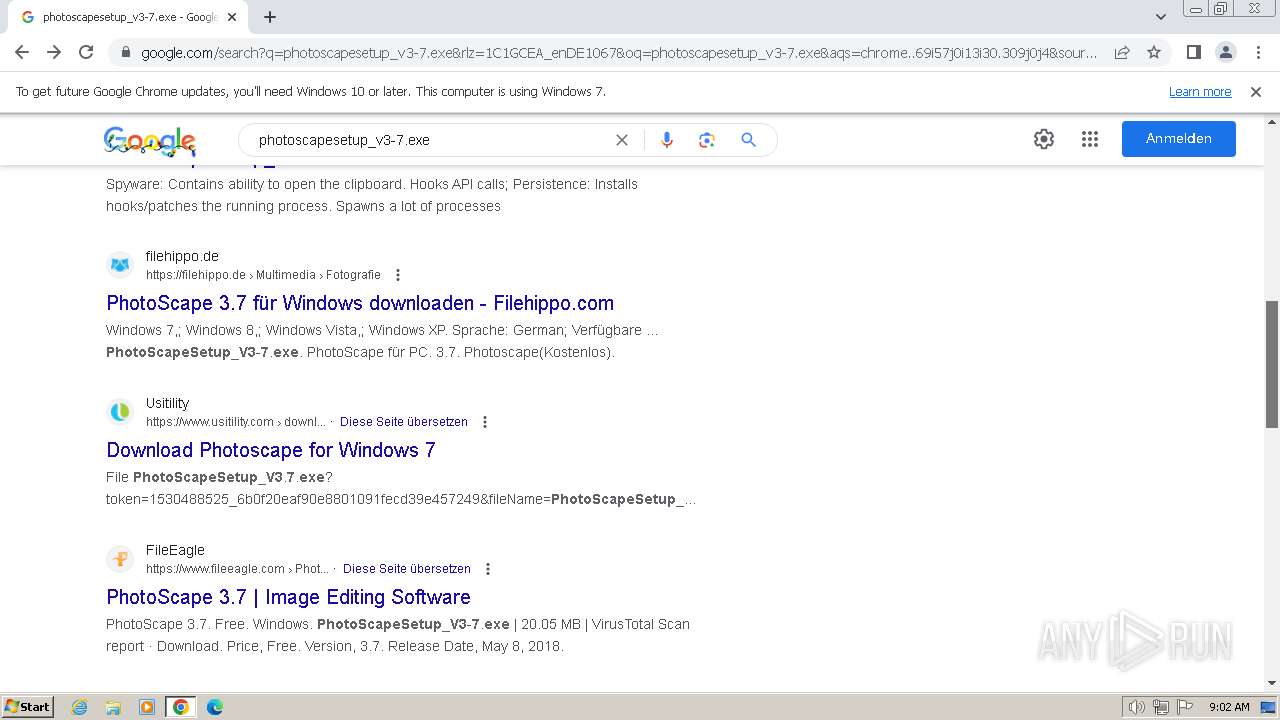Launch Internet Explorer from taskbar

click(80, 707)
